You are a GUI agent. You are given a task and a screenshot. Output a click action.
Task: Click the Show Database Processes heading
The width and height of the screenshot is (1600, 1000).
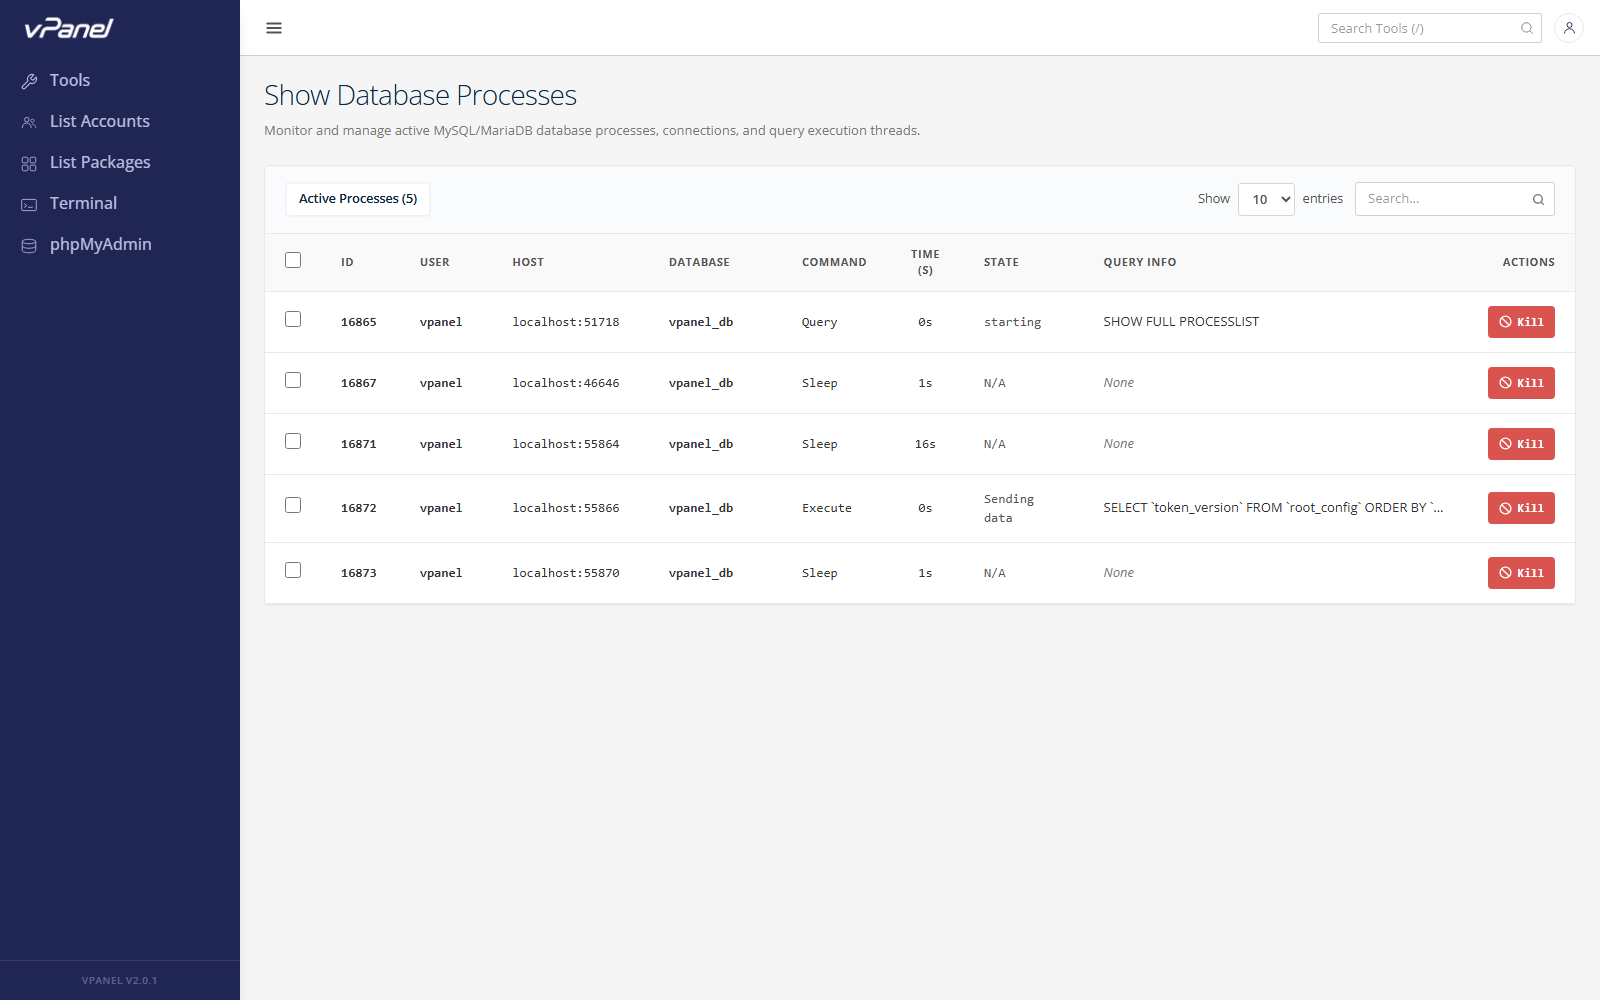pos(420,95)
